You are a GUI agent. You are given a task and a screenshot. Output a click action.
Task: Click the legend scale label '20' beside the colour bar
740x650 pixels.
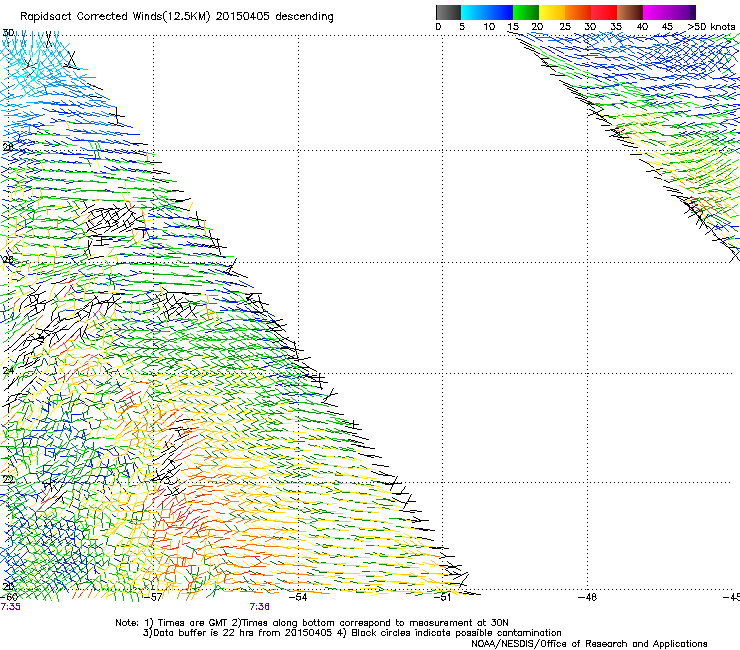click(x=537, y=27)
